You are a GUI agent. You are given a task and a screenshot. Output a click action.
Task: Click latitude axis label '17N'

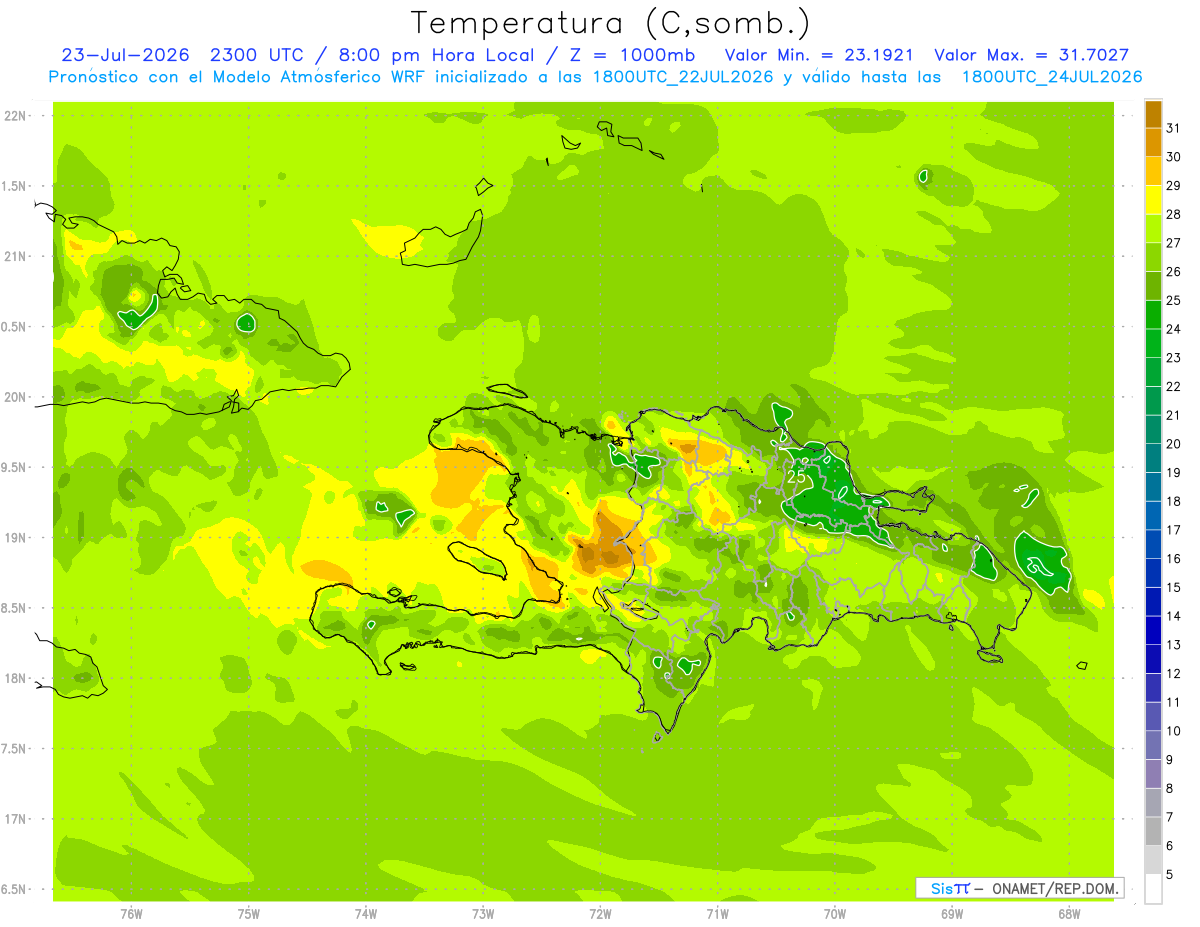(15, 819)
